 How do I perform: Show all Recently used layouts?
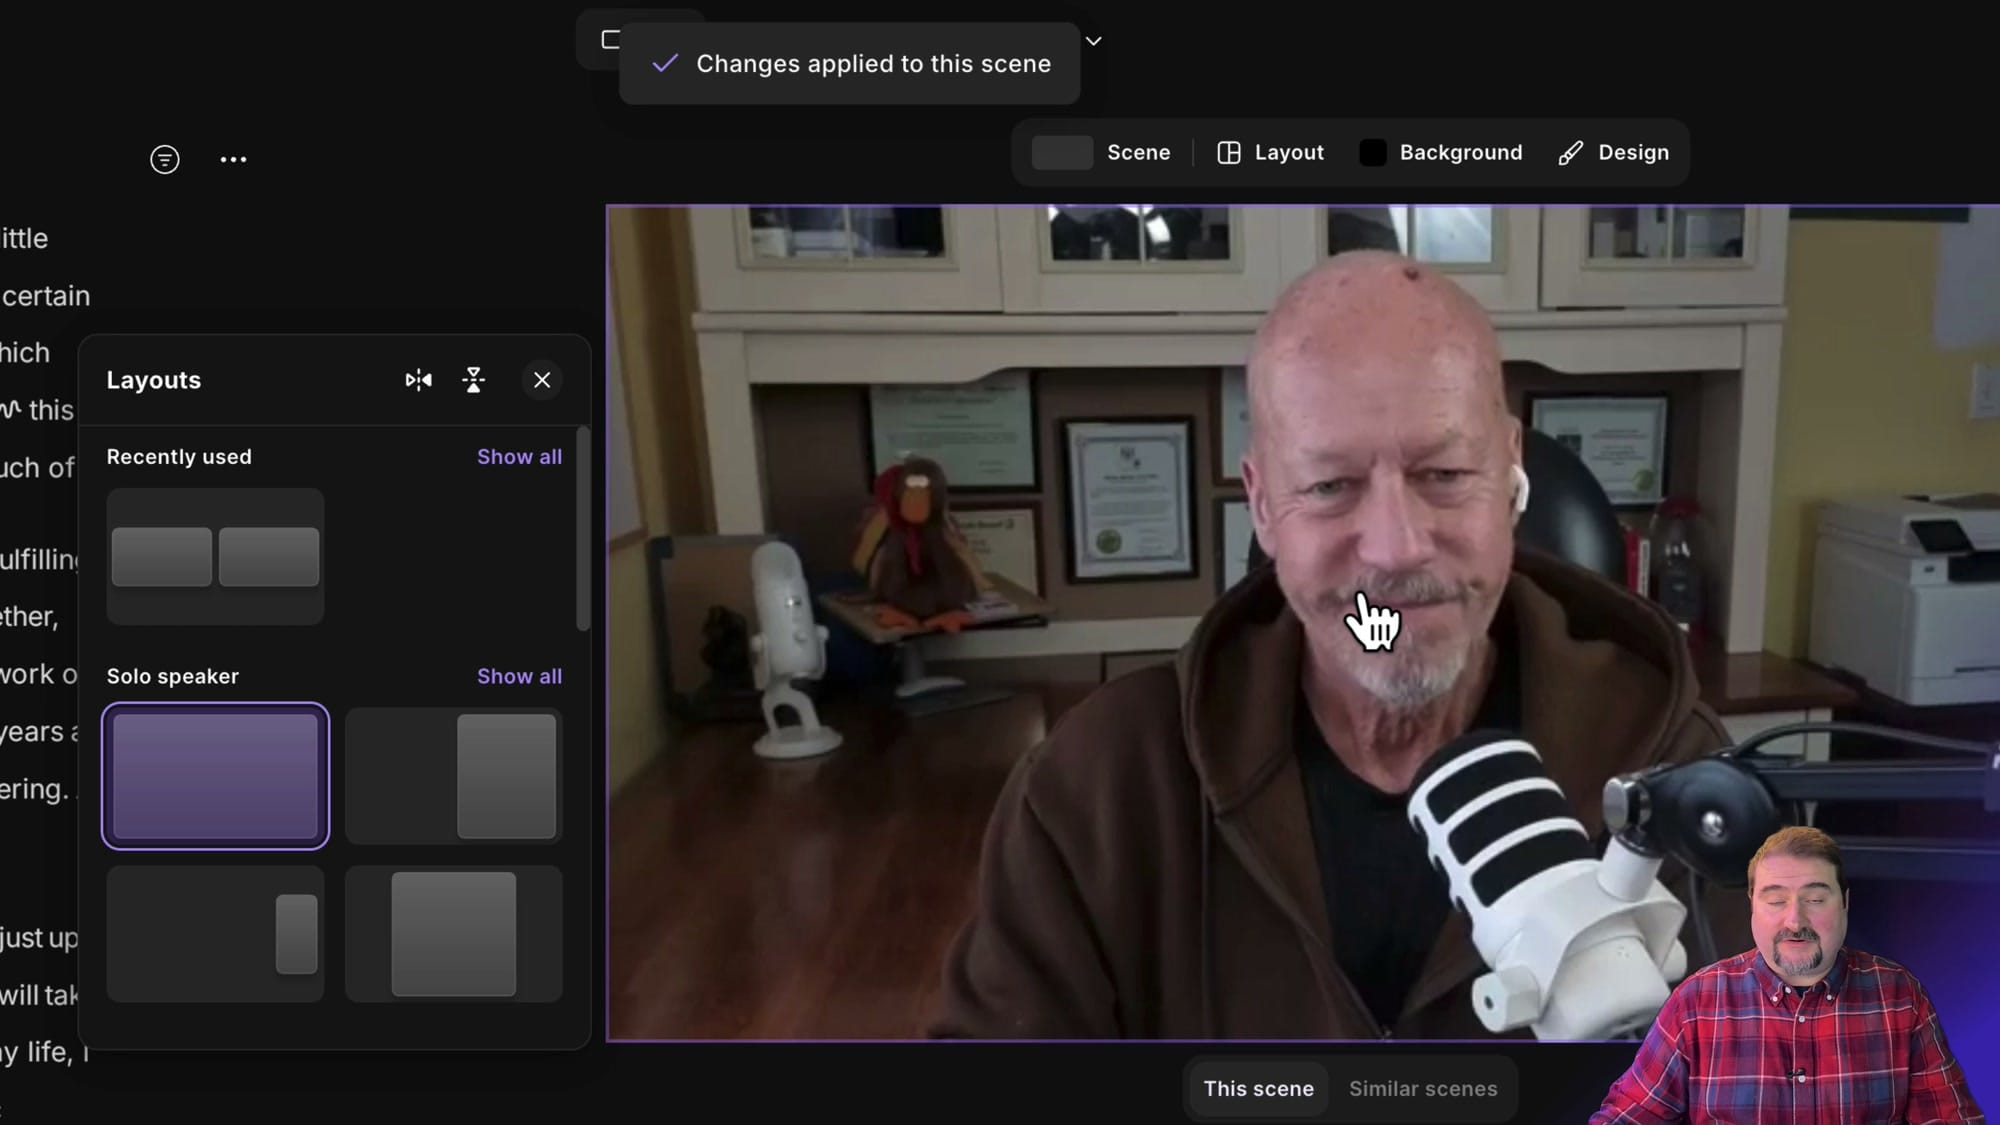click(519, 457)
